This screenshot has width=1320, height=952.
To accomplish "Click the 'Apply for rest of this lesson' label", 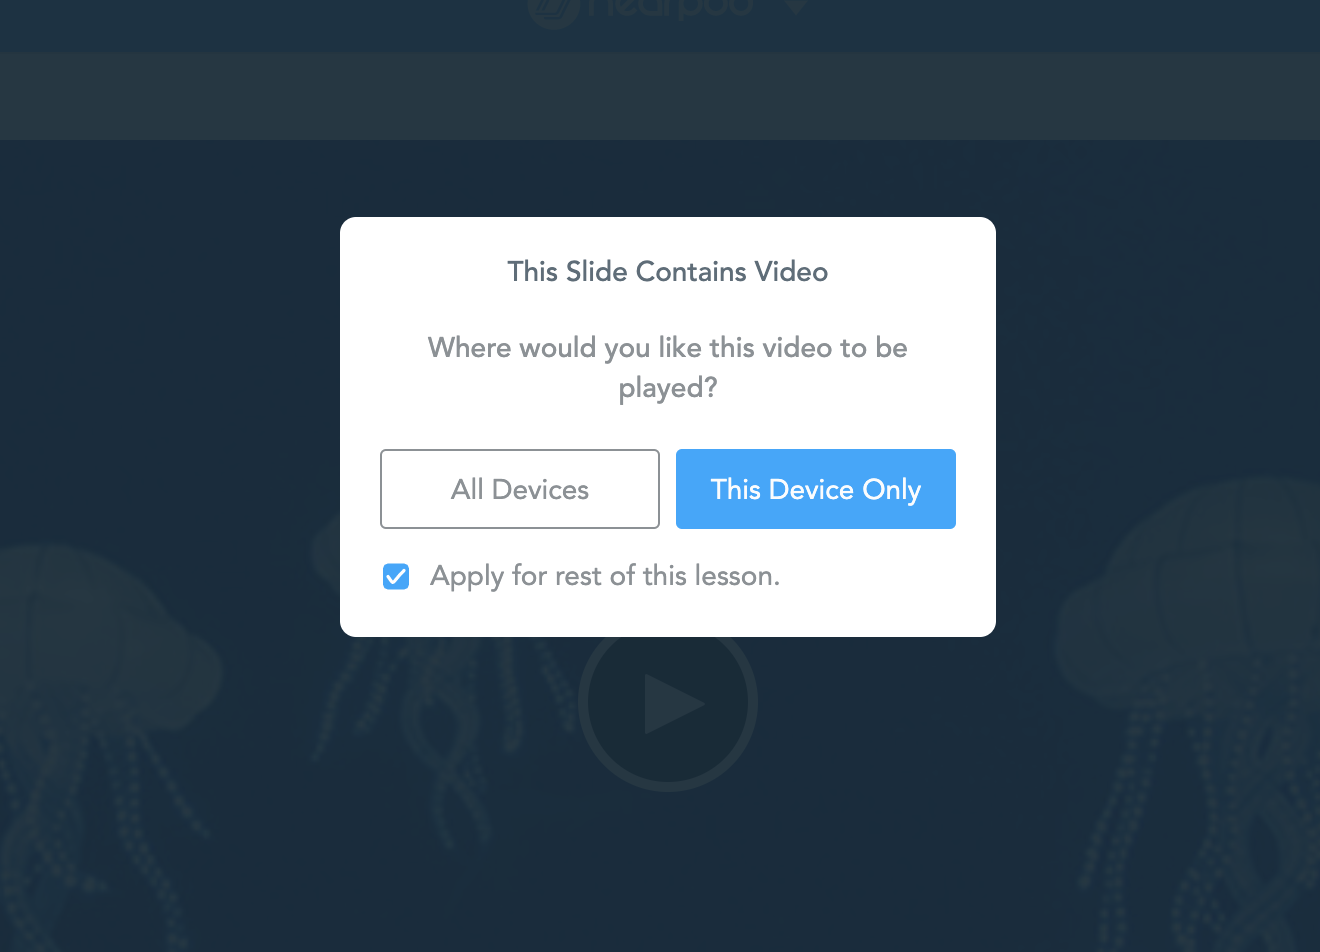I will (605, 576).
